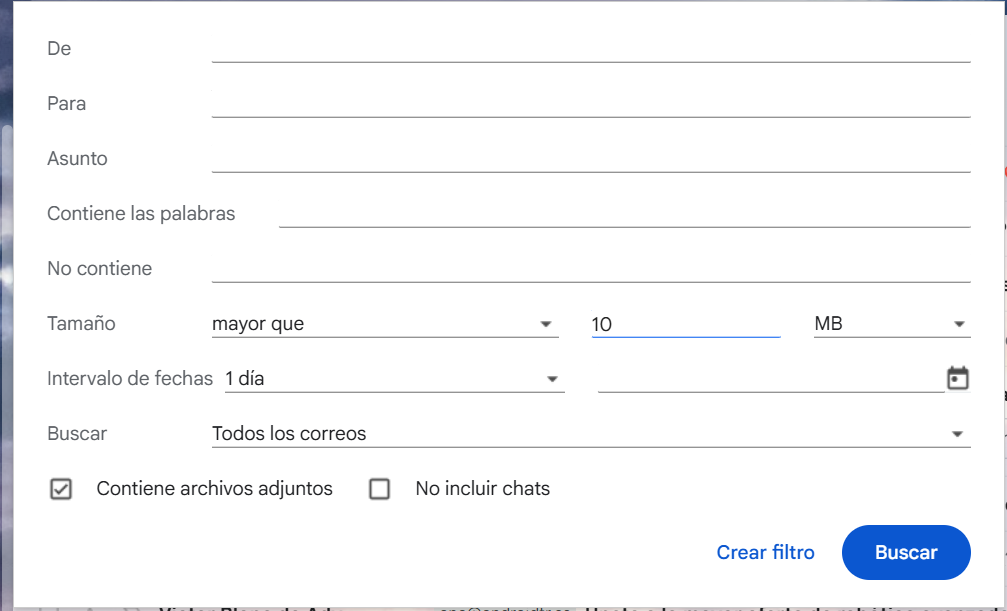This screenshot has height=611, width=1007.
Task: Click the arrow beside 'Todos los correos'
Action: click(x=957, y=434)
